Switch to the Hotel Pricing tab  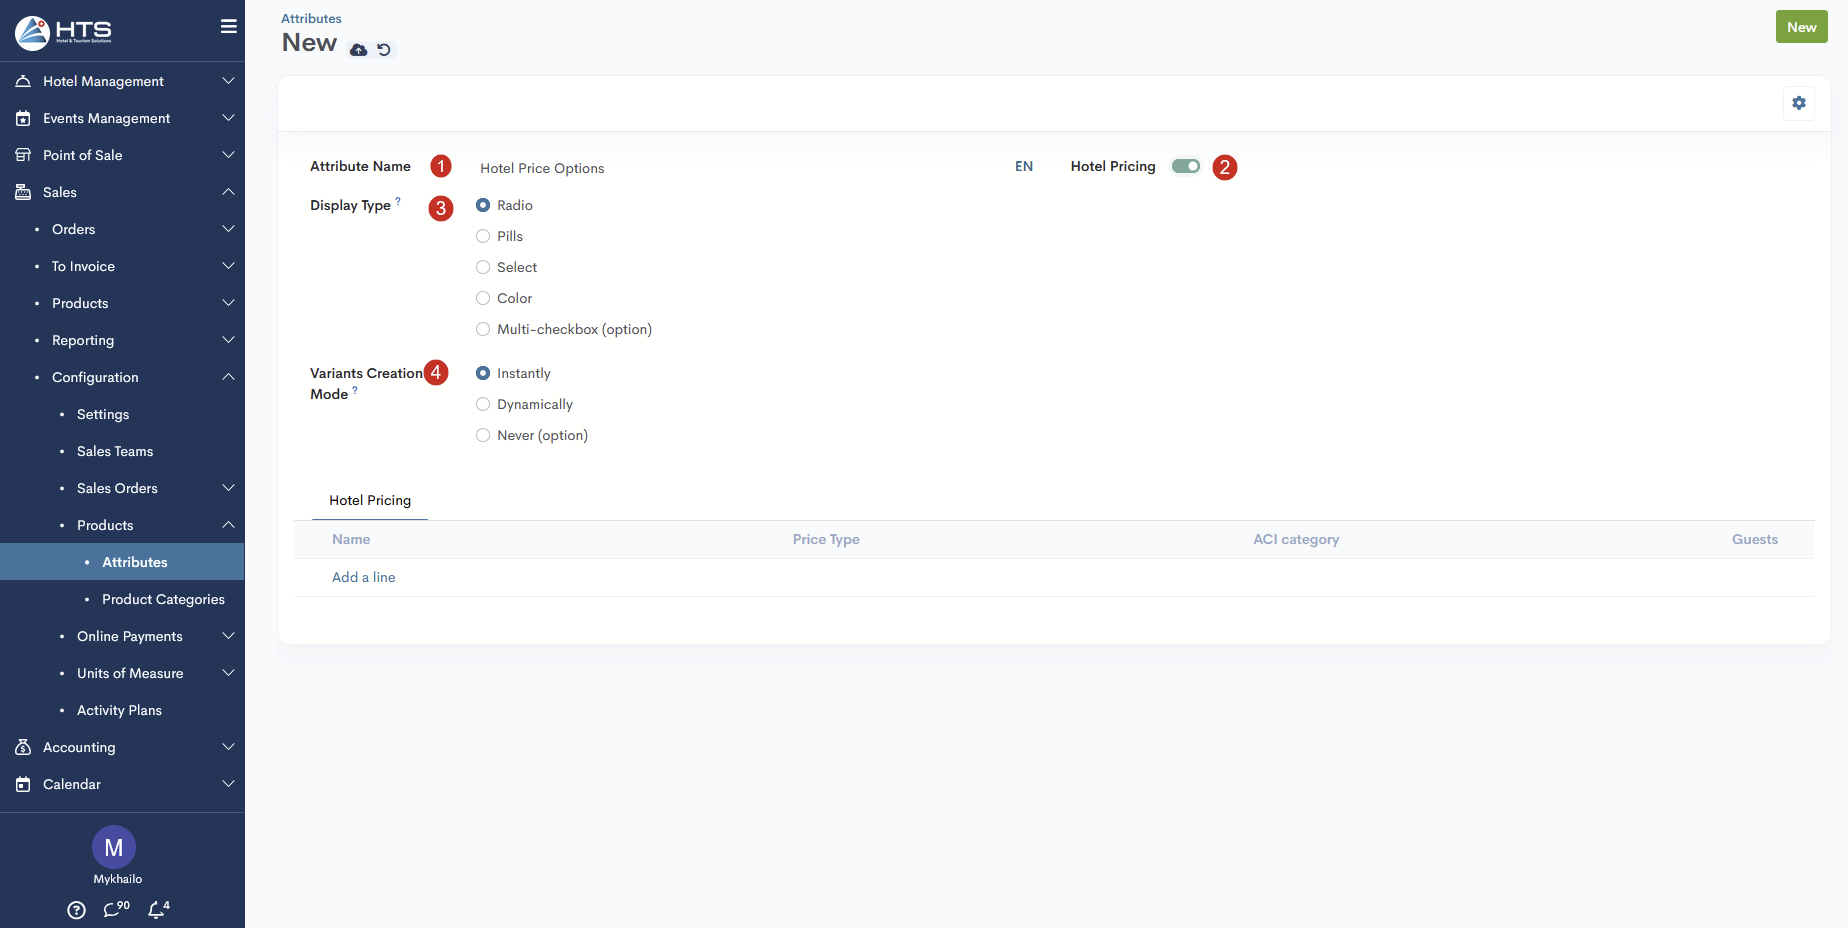pyautogui.click(x=370, y=501)
